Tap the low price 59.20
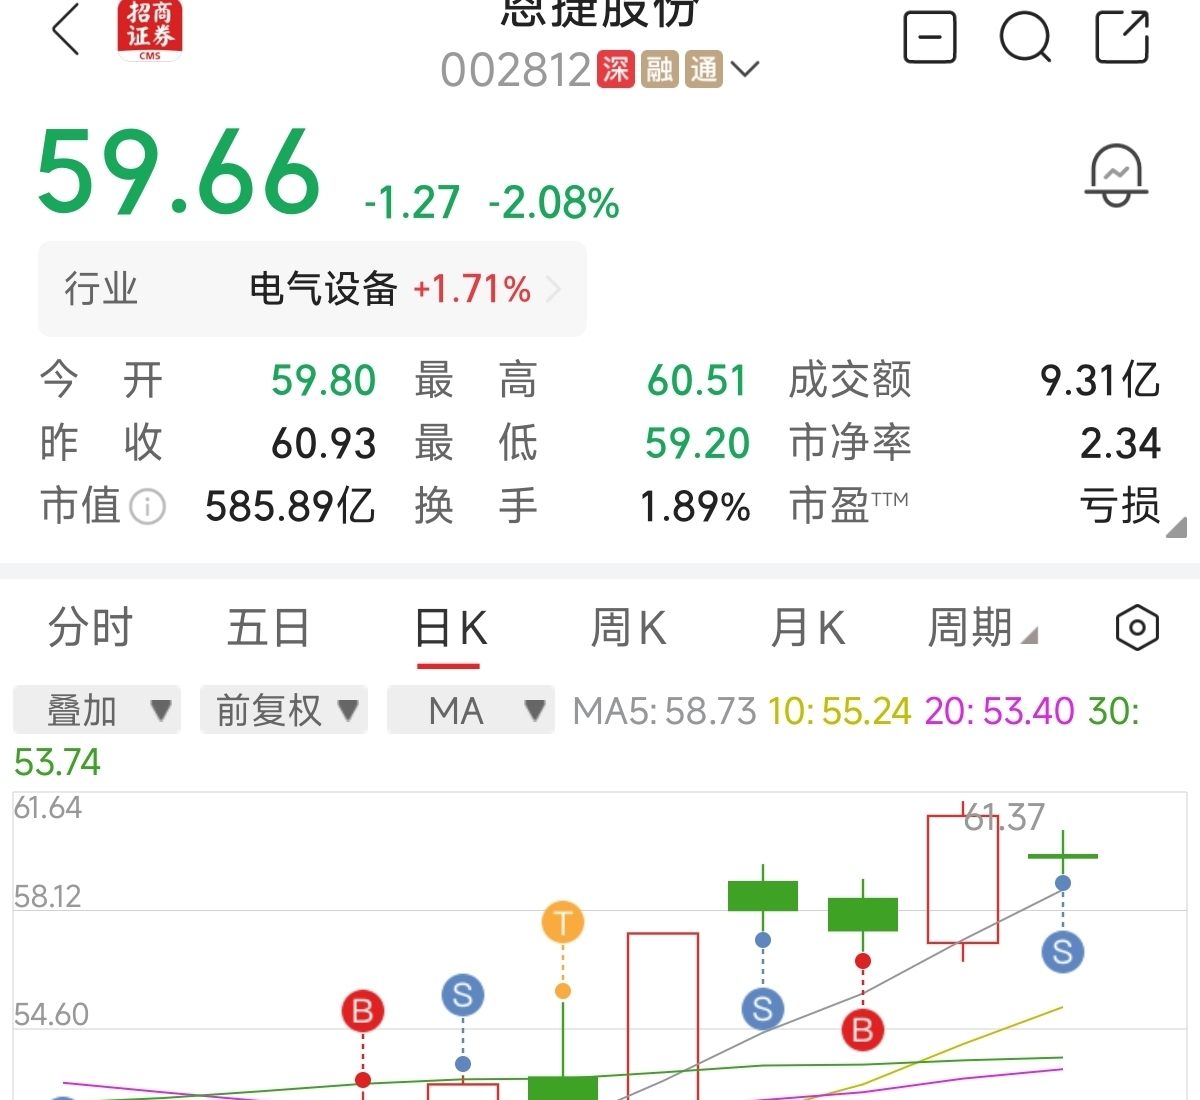This screenshot has width=1200, height=1100. point(697,444)
